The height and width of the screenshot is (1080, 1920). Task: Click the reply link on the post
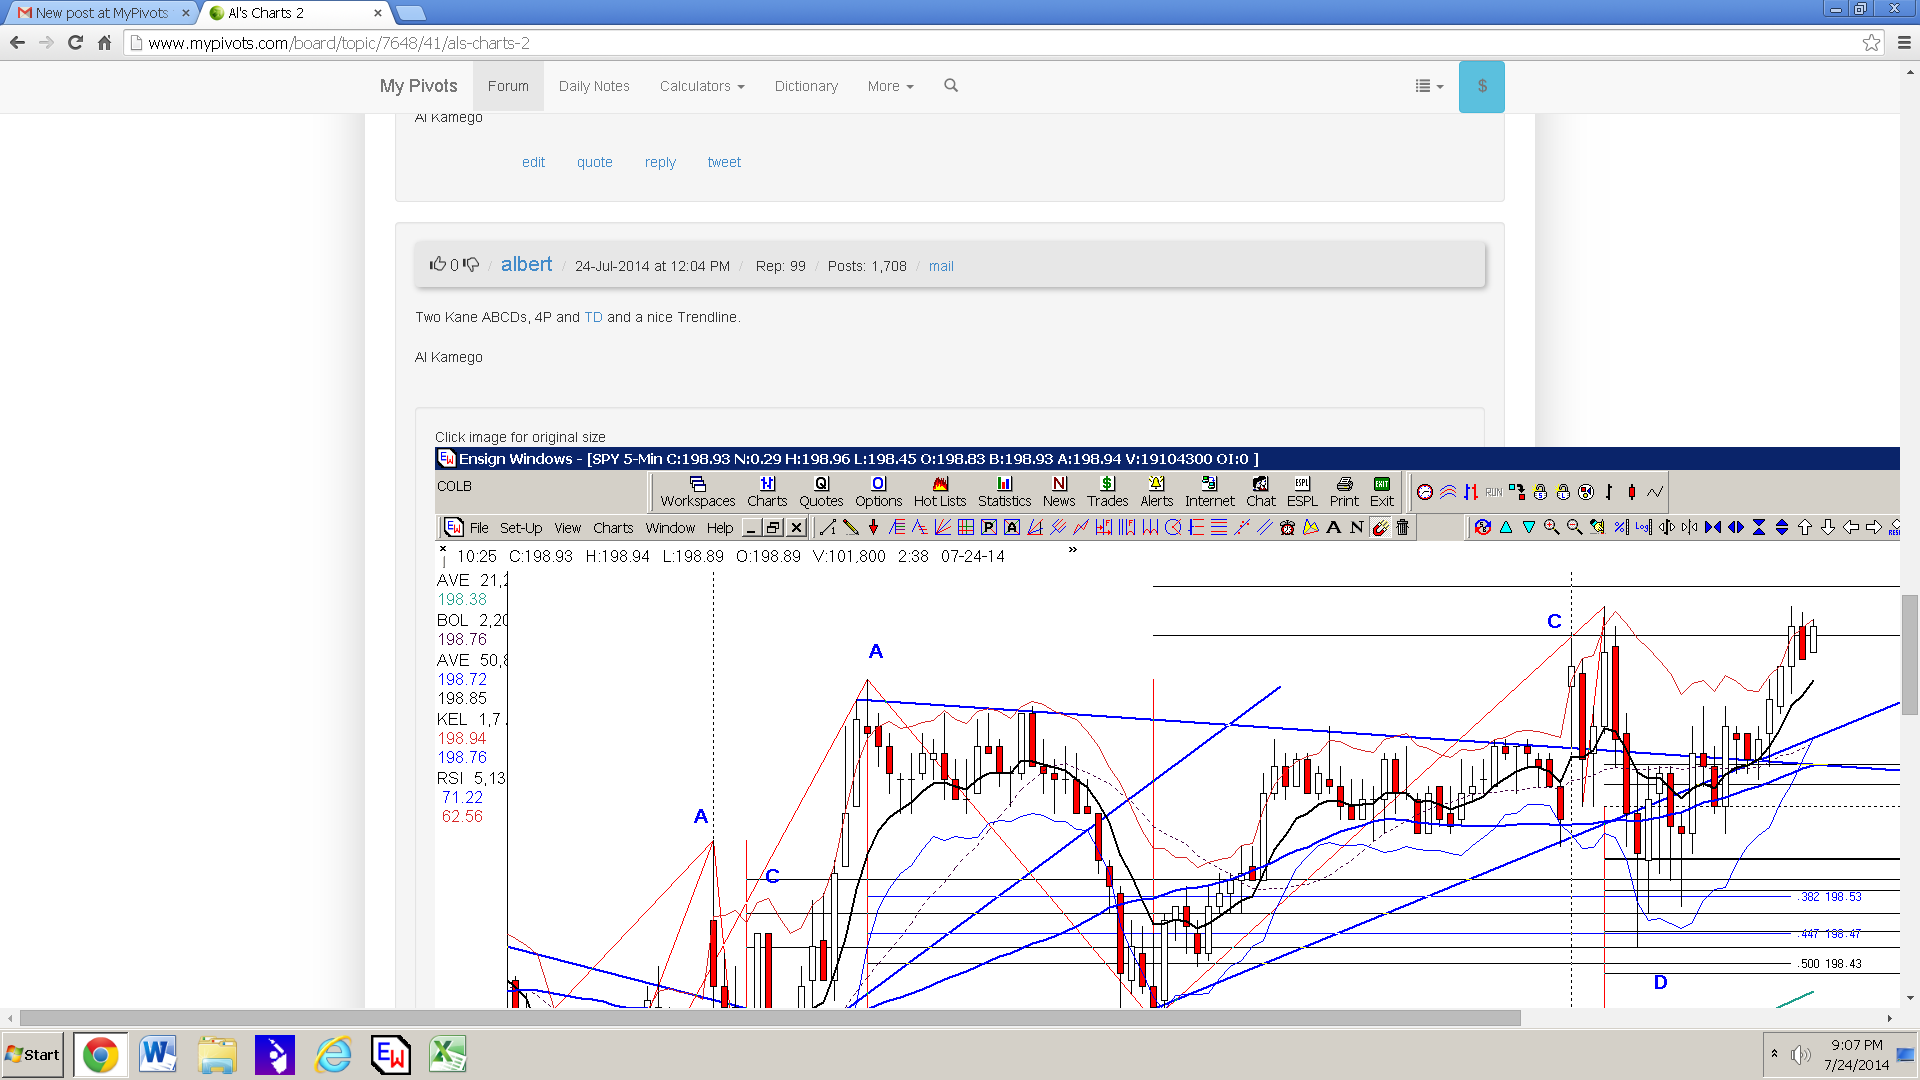click(x=660, y=162)
